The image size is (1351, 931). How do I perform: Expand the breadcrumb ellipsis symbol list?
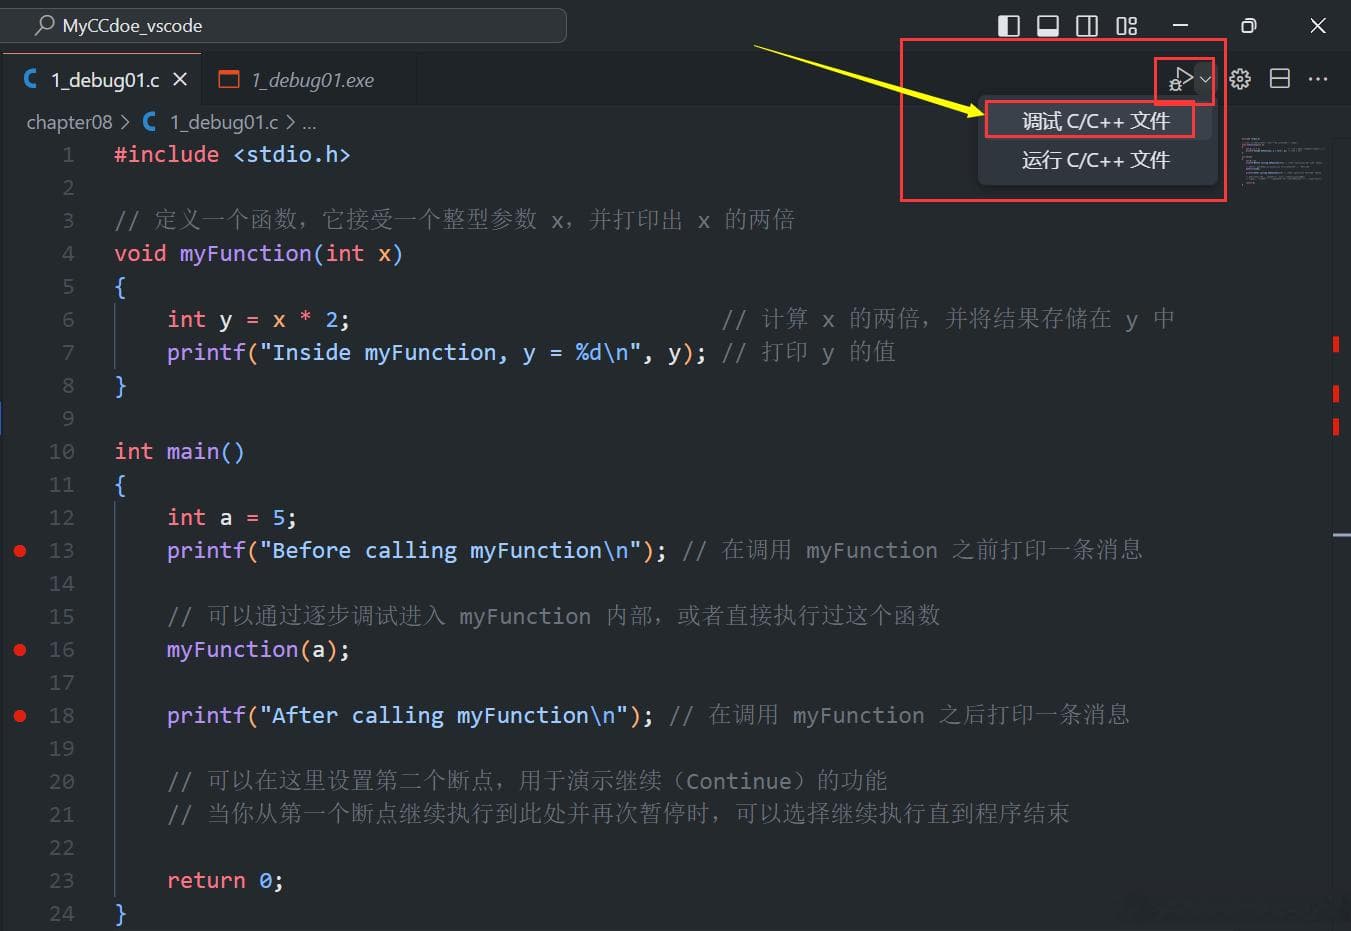click(309, 122)
